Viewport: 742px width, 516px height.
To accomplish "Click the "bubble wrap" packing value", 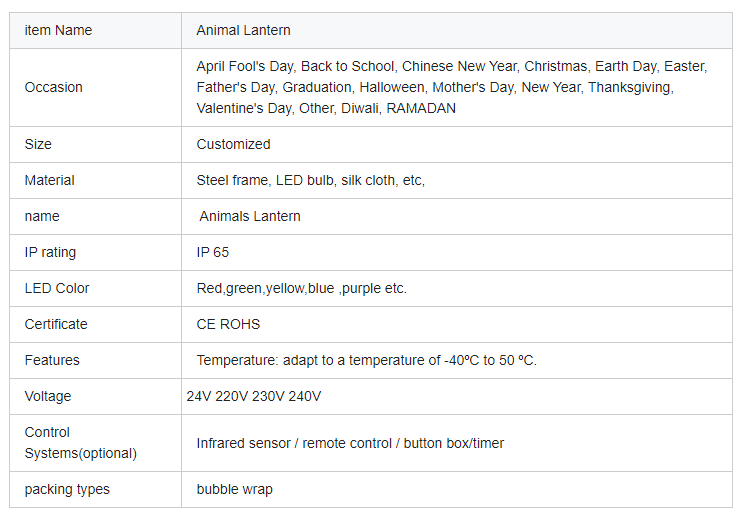I will (x=234, y=489).
